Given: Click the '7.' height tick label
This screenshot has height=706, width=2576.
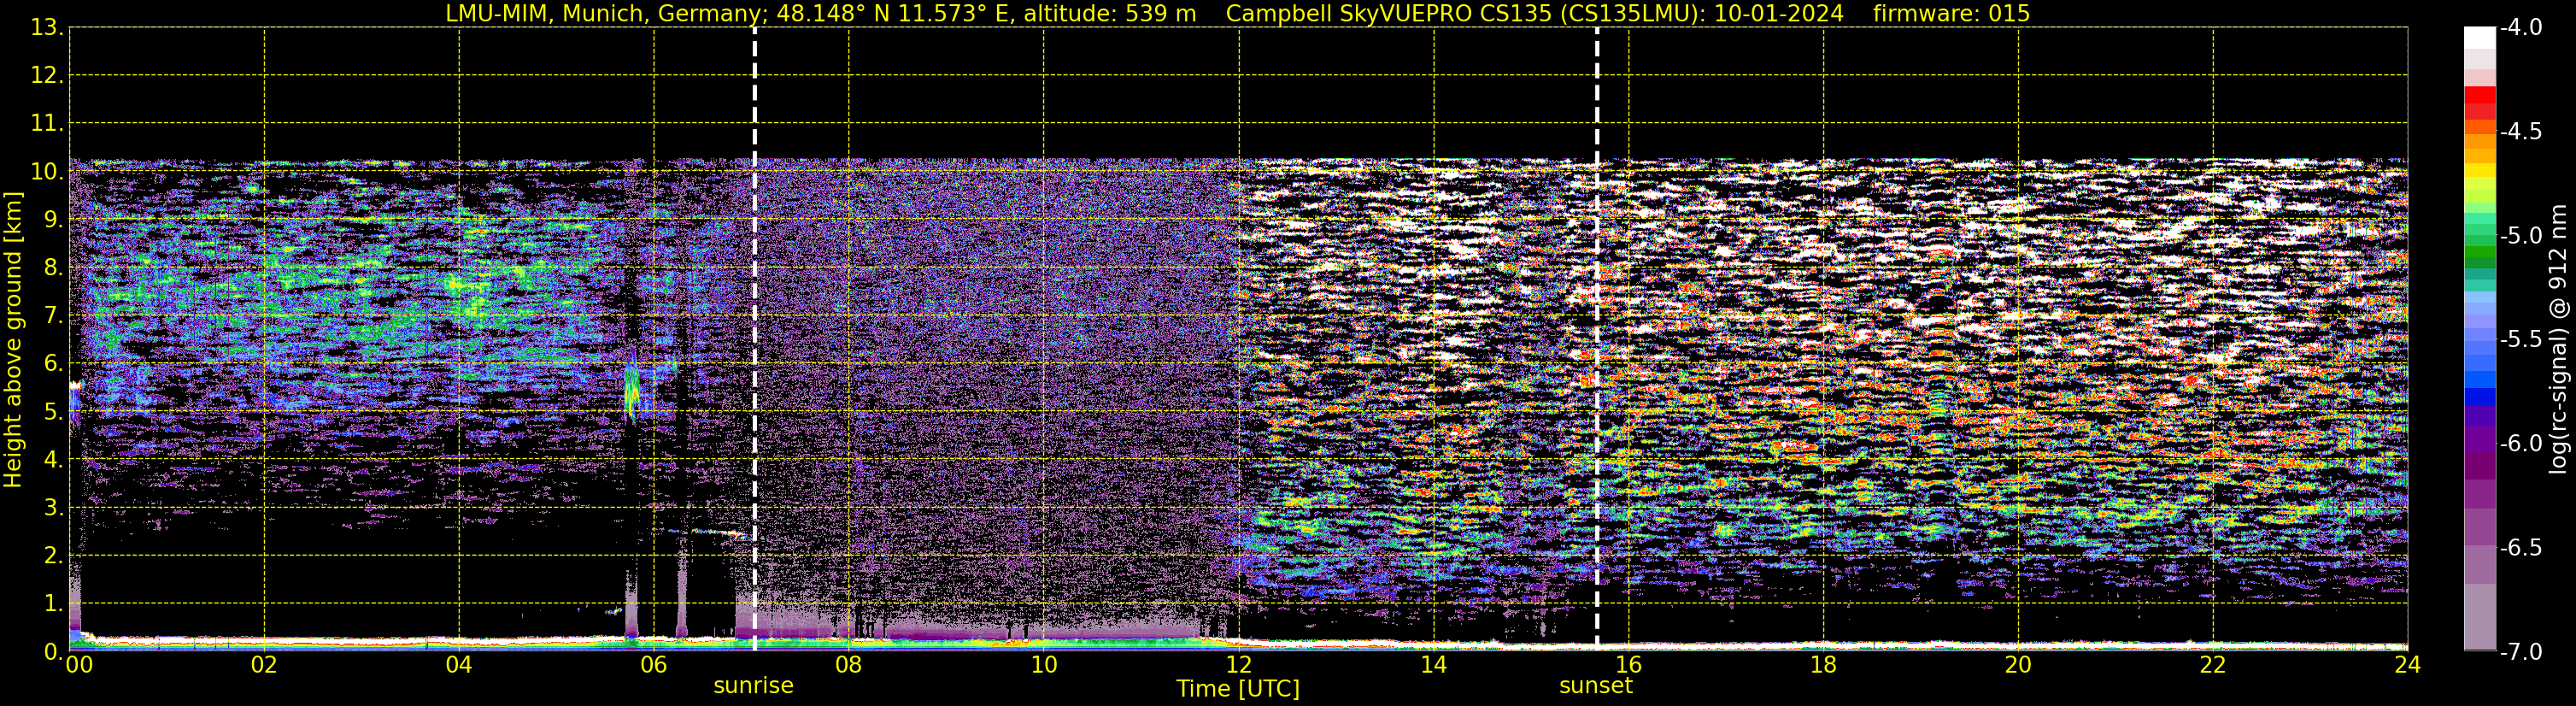Looking at the screenshot, I should [54, 316].
